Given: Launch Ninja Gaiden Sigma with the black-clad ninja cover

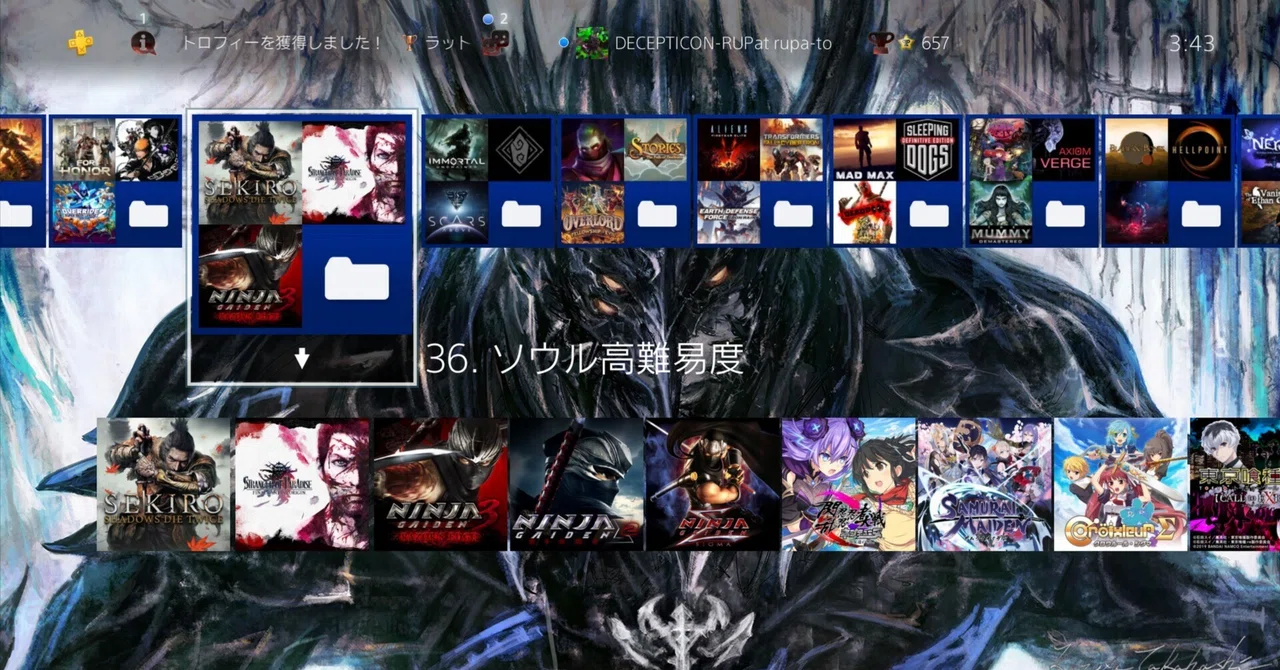Looking at the screenshot, I should coord(713,484).
